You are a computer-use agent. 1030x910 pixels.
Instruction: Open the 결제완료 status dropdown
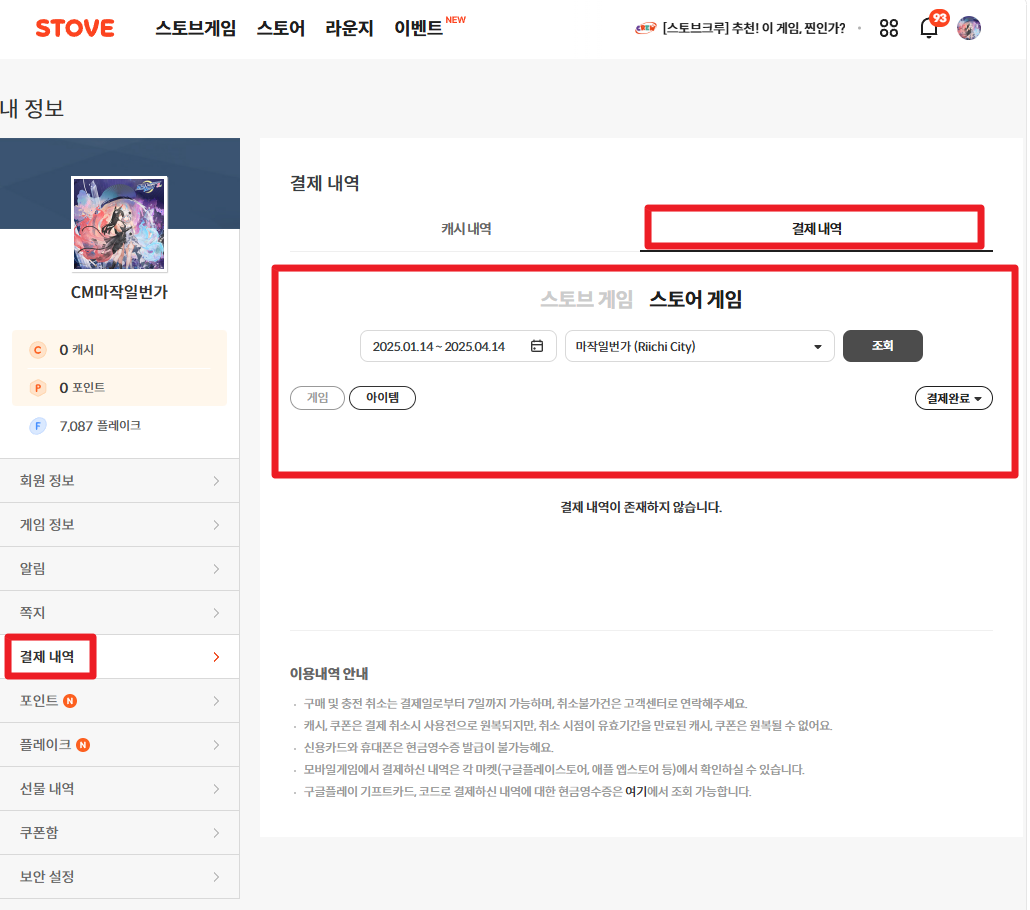coord(953,398)
